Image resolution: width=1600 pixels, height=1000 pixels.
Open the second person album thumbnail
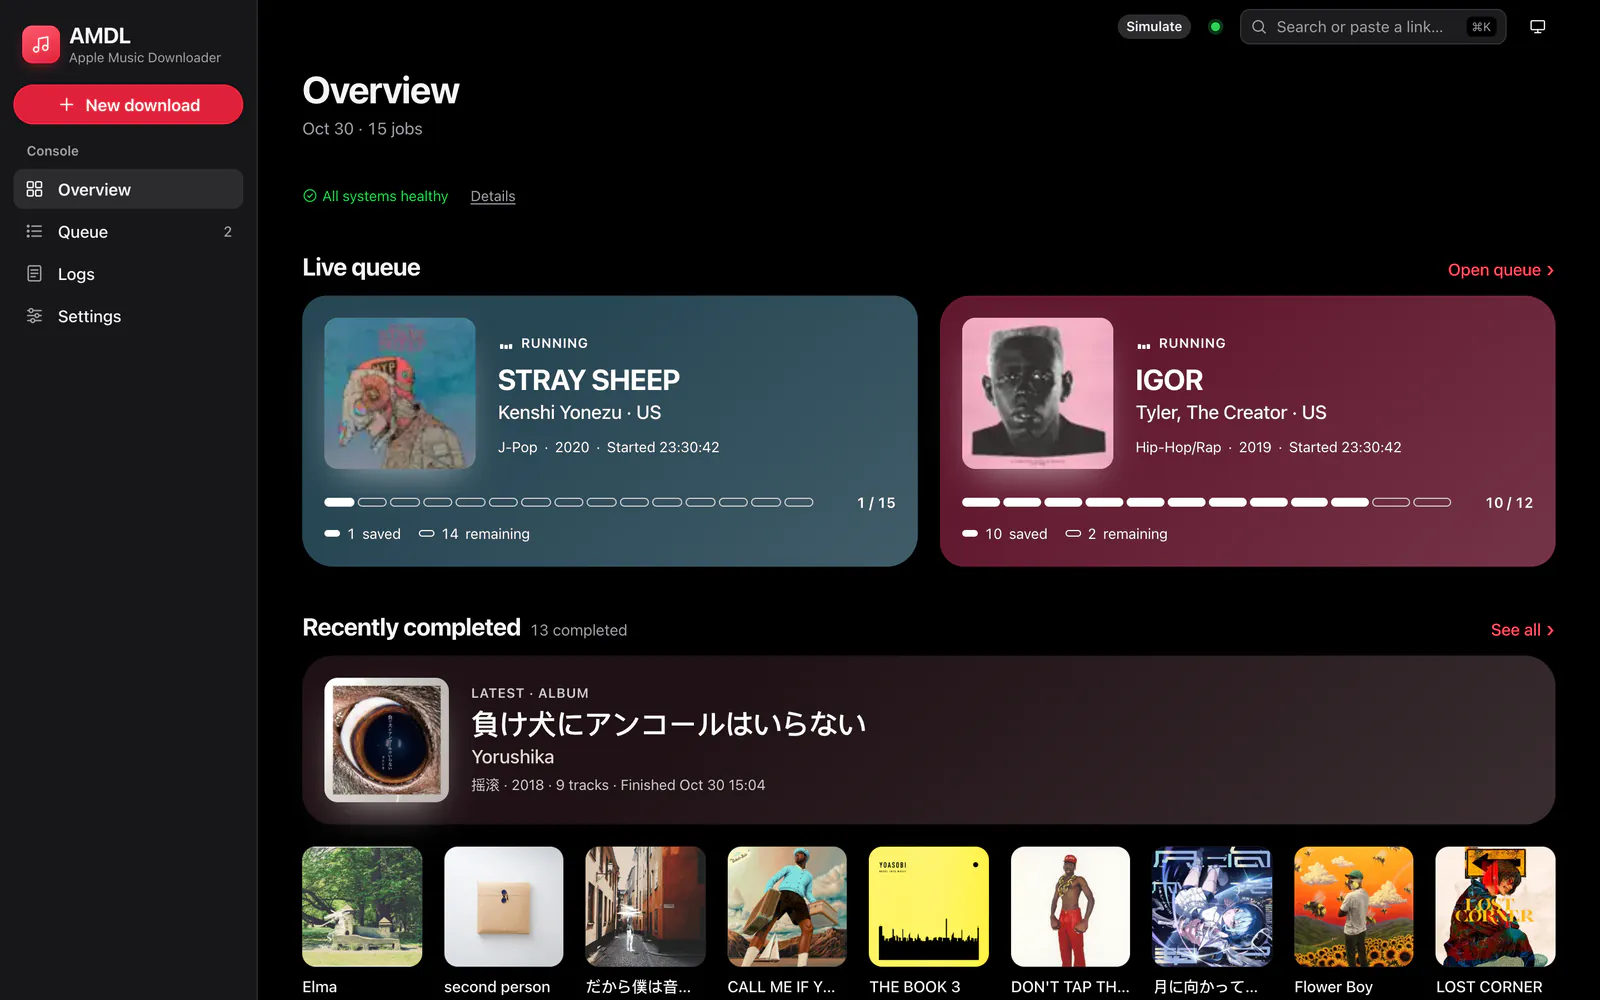tap(504, 907)
